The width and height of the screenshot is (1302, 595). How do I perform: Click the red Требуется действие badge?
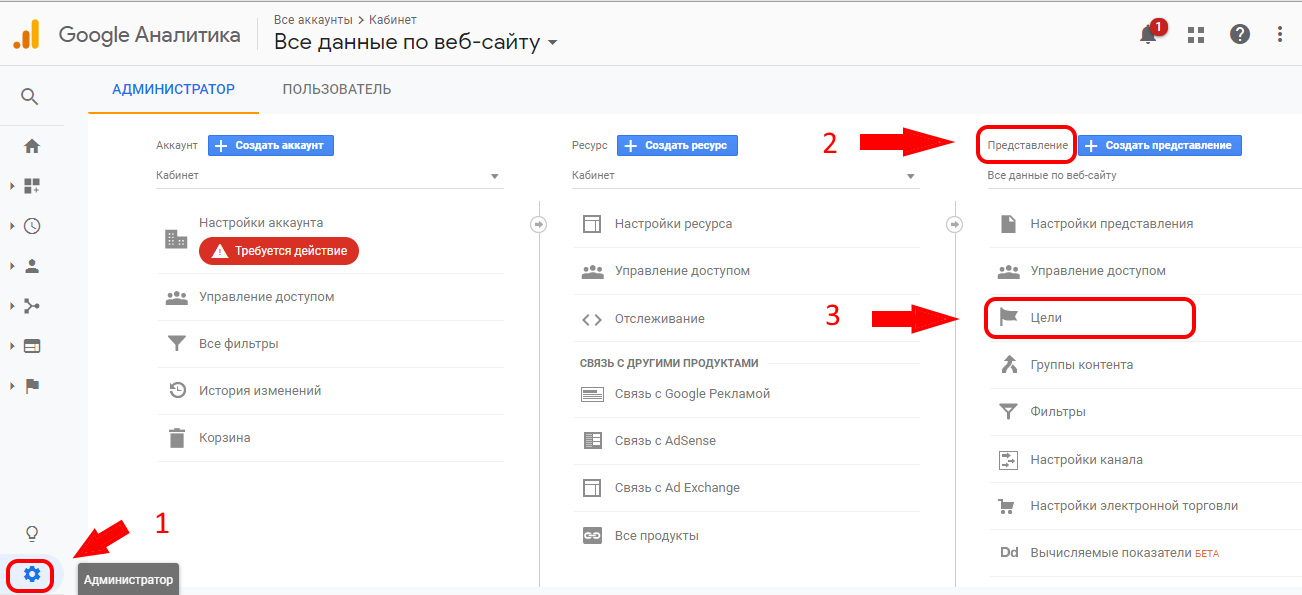point(279,251)
